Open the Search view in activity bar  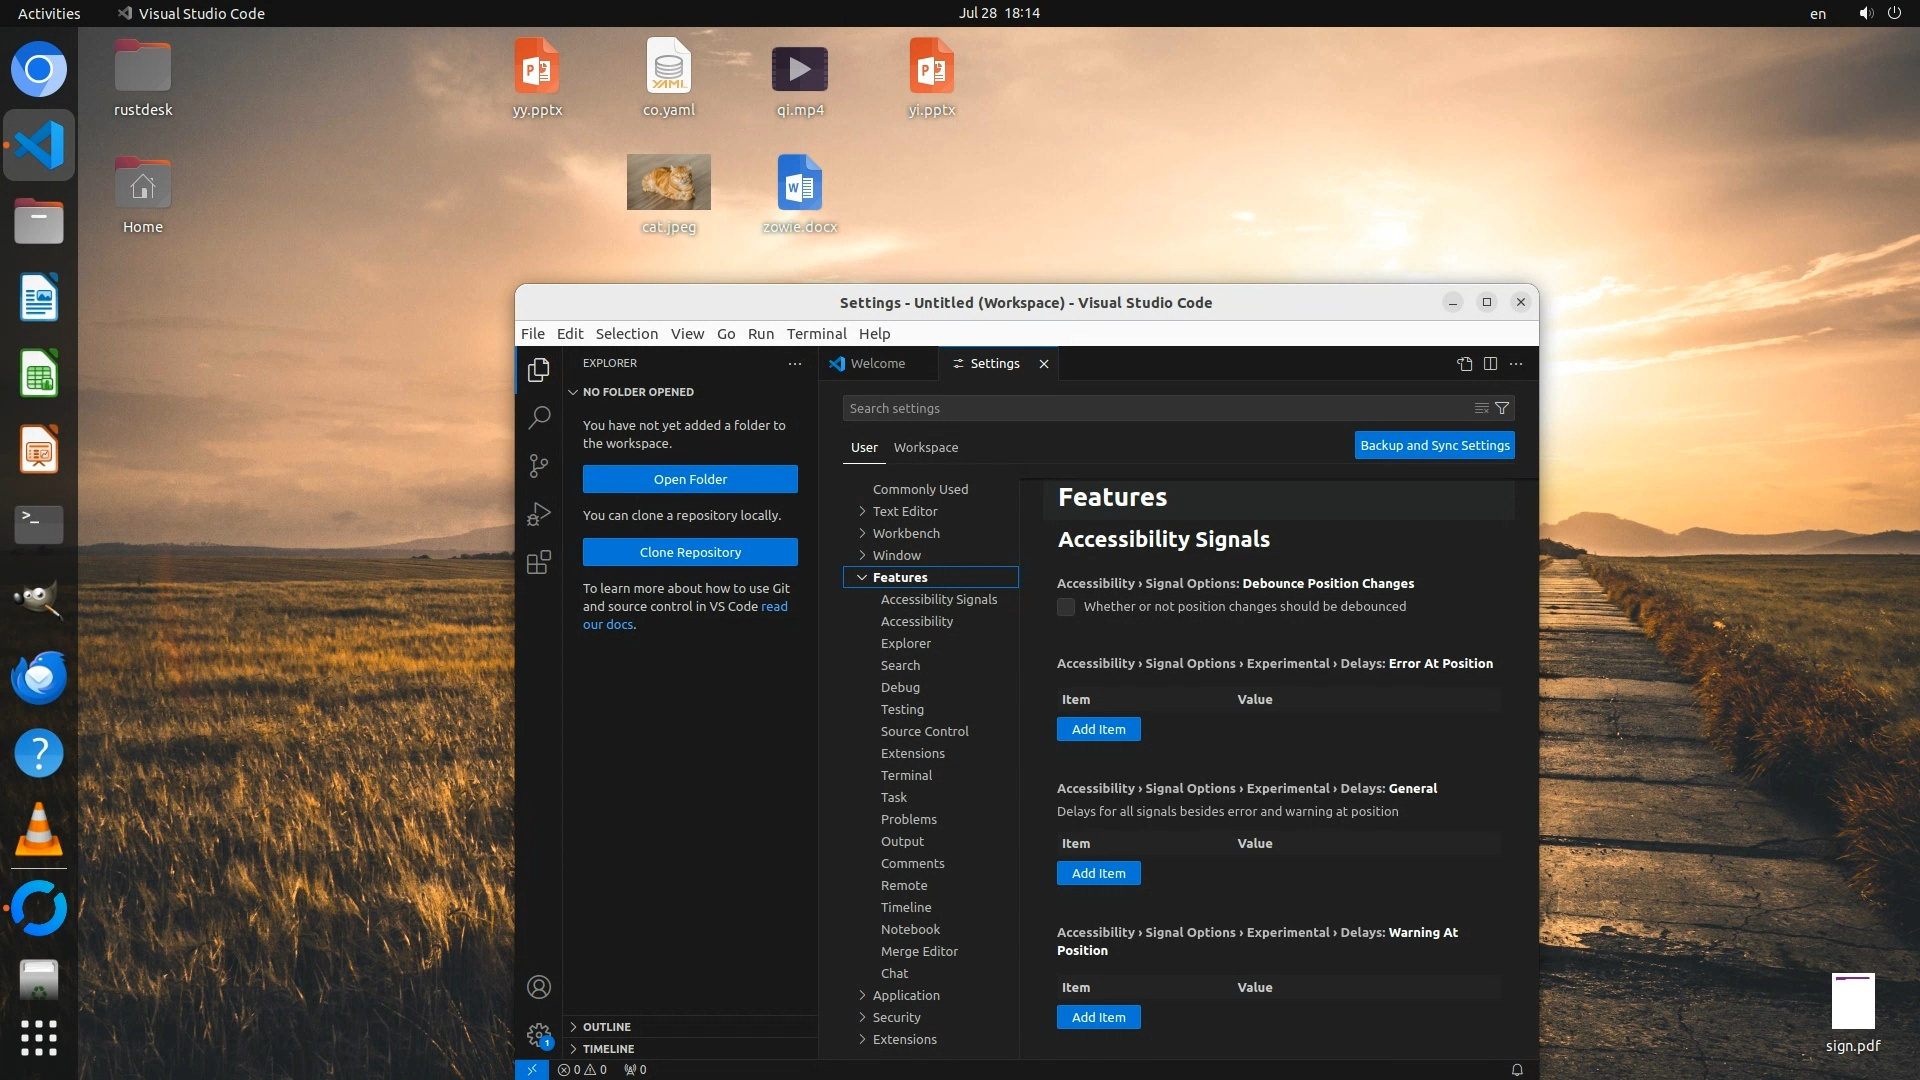coord(539,417)
